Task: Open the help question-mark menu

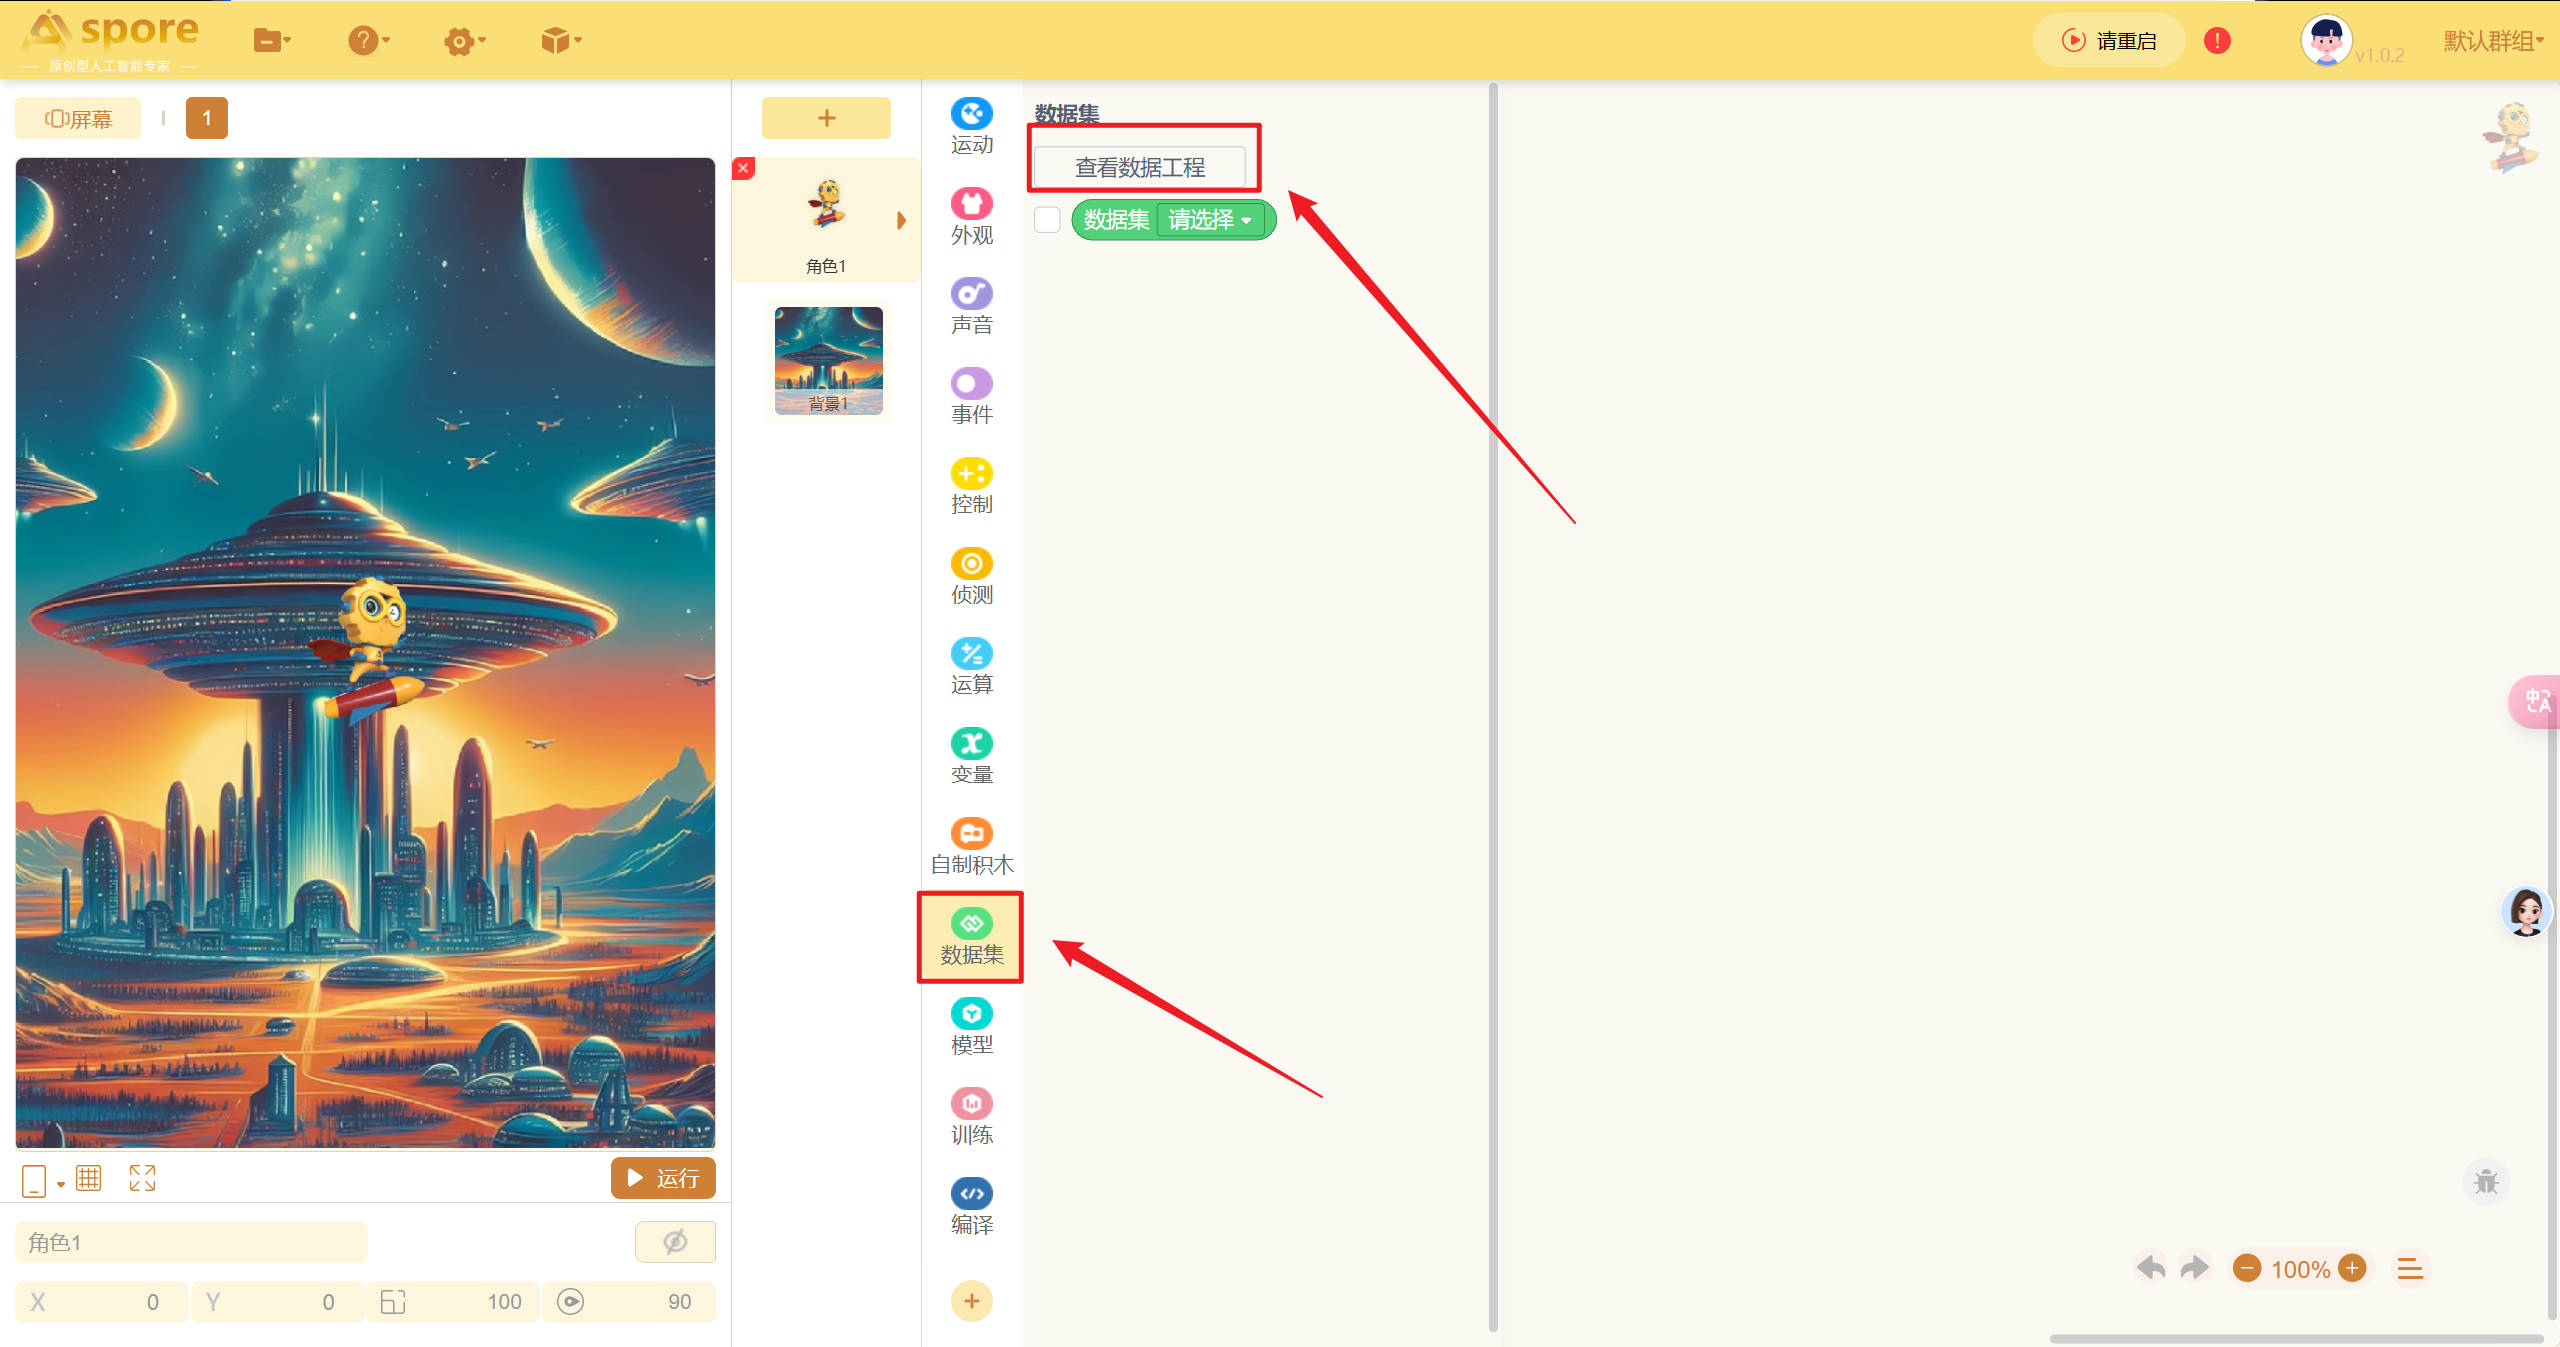Action: tap(367, 41)
